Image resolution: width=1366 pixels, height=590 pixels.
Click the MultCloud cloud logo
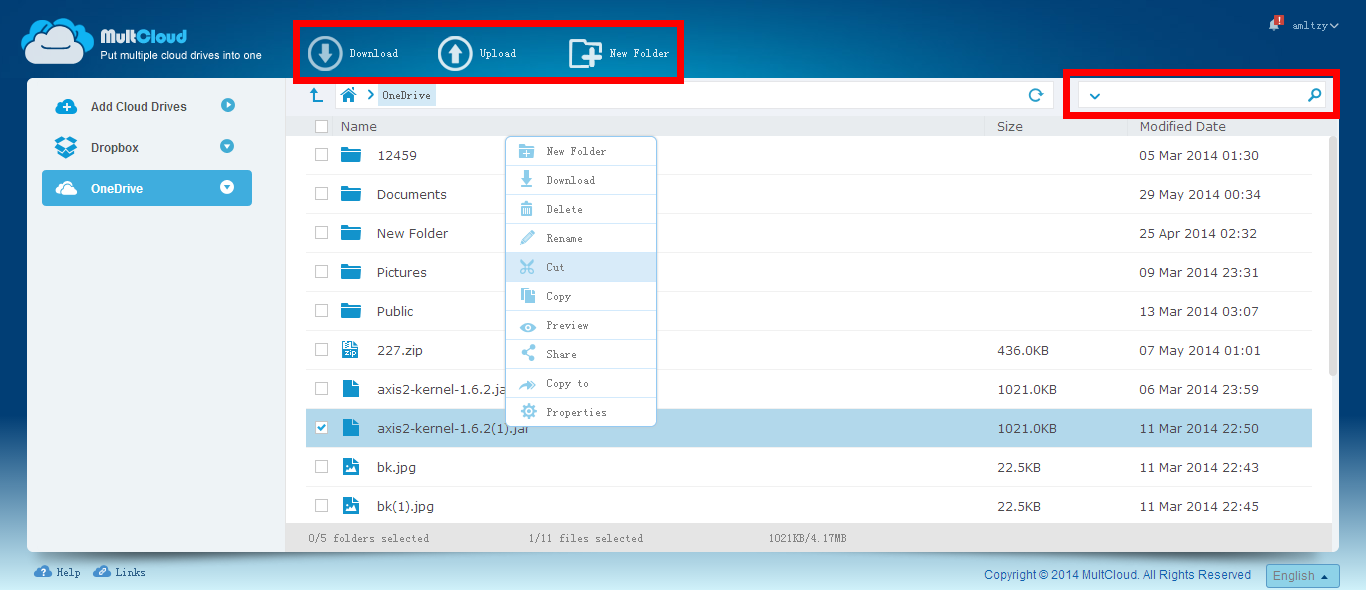(x=58, y=42)
